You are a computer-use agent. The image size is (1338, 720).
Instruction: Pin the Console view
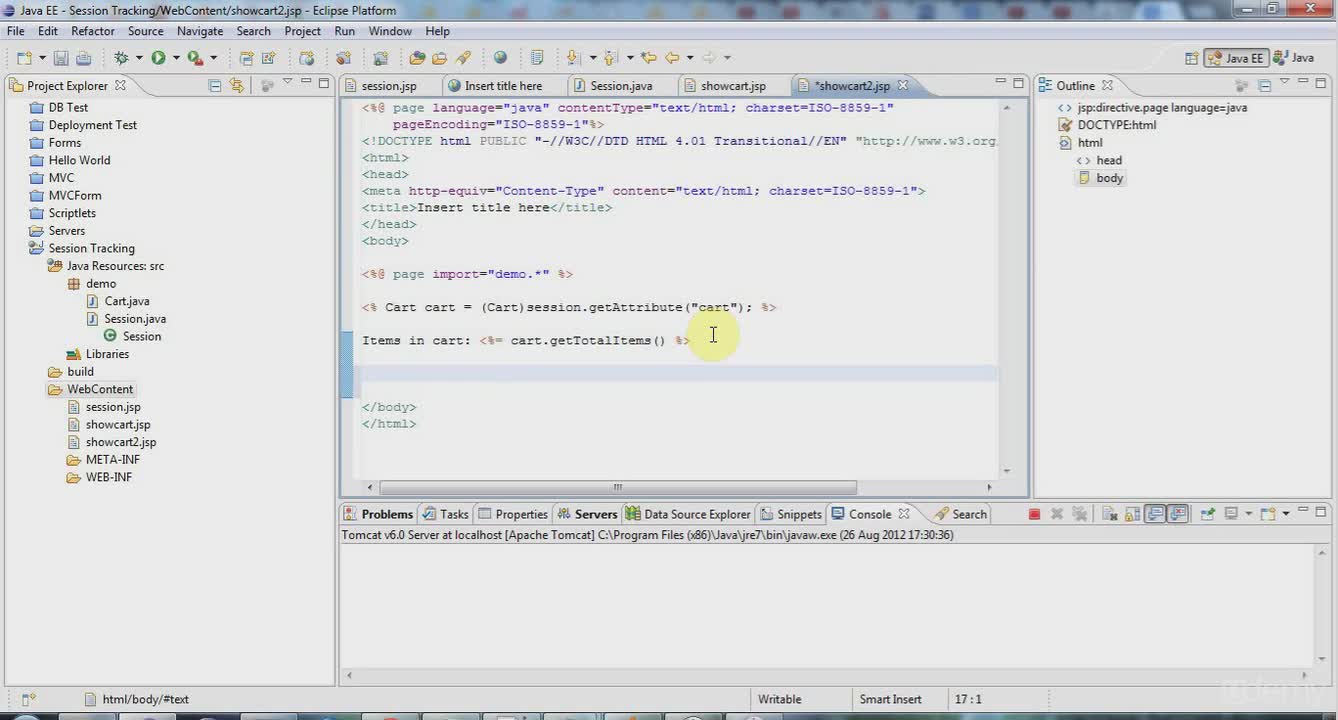pyautogui.click(x=1208, y=514)
